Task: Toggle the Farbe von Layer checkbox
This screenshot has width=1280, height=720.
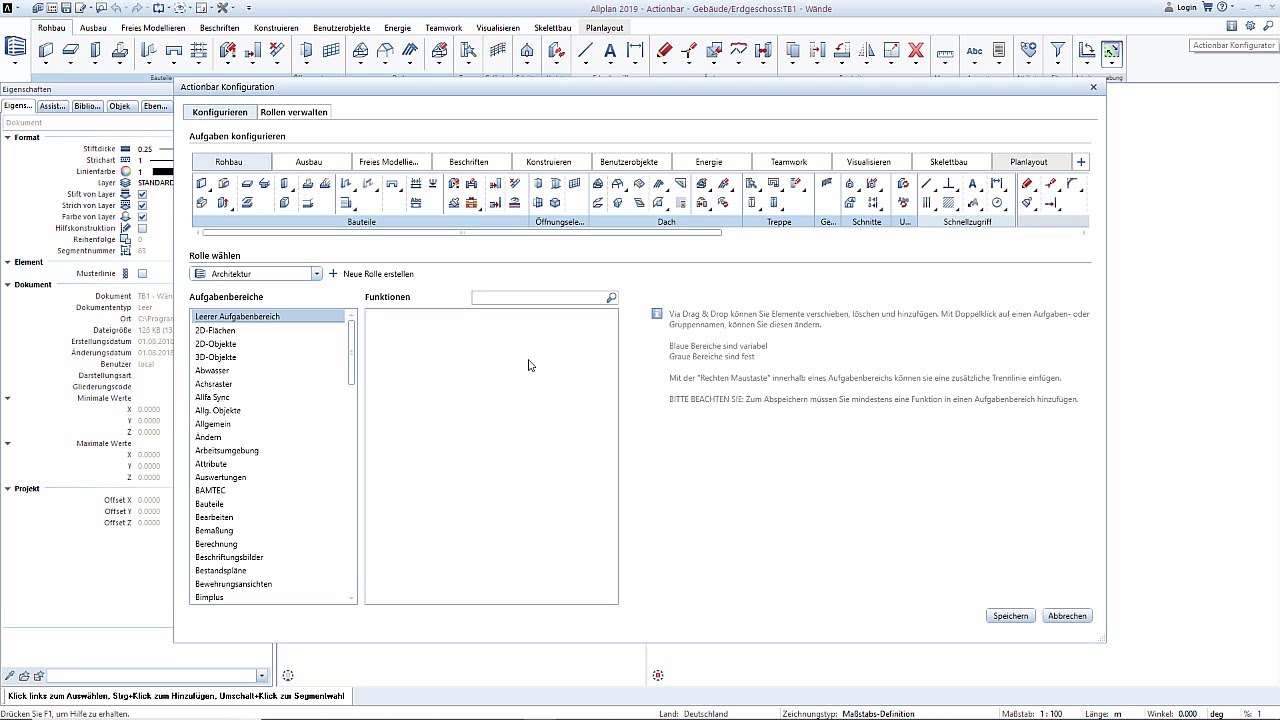Action: click(142, 216)
